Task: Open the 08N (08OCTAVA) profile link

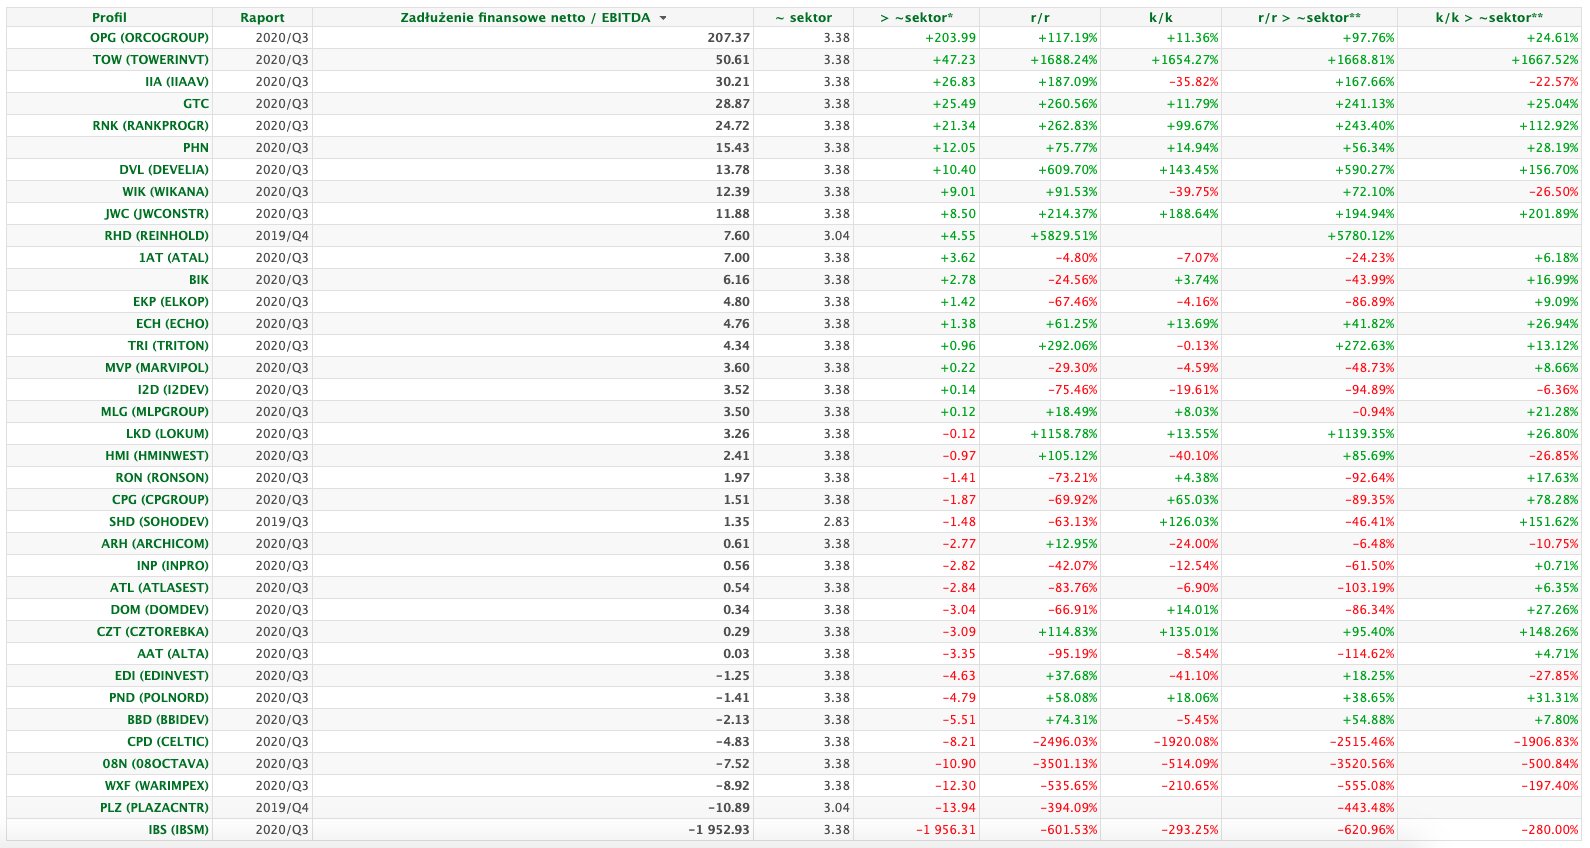Action: pos(156,763)
